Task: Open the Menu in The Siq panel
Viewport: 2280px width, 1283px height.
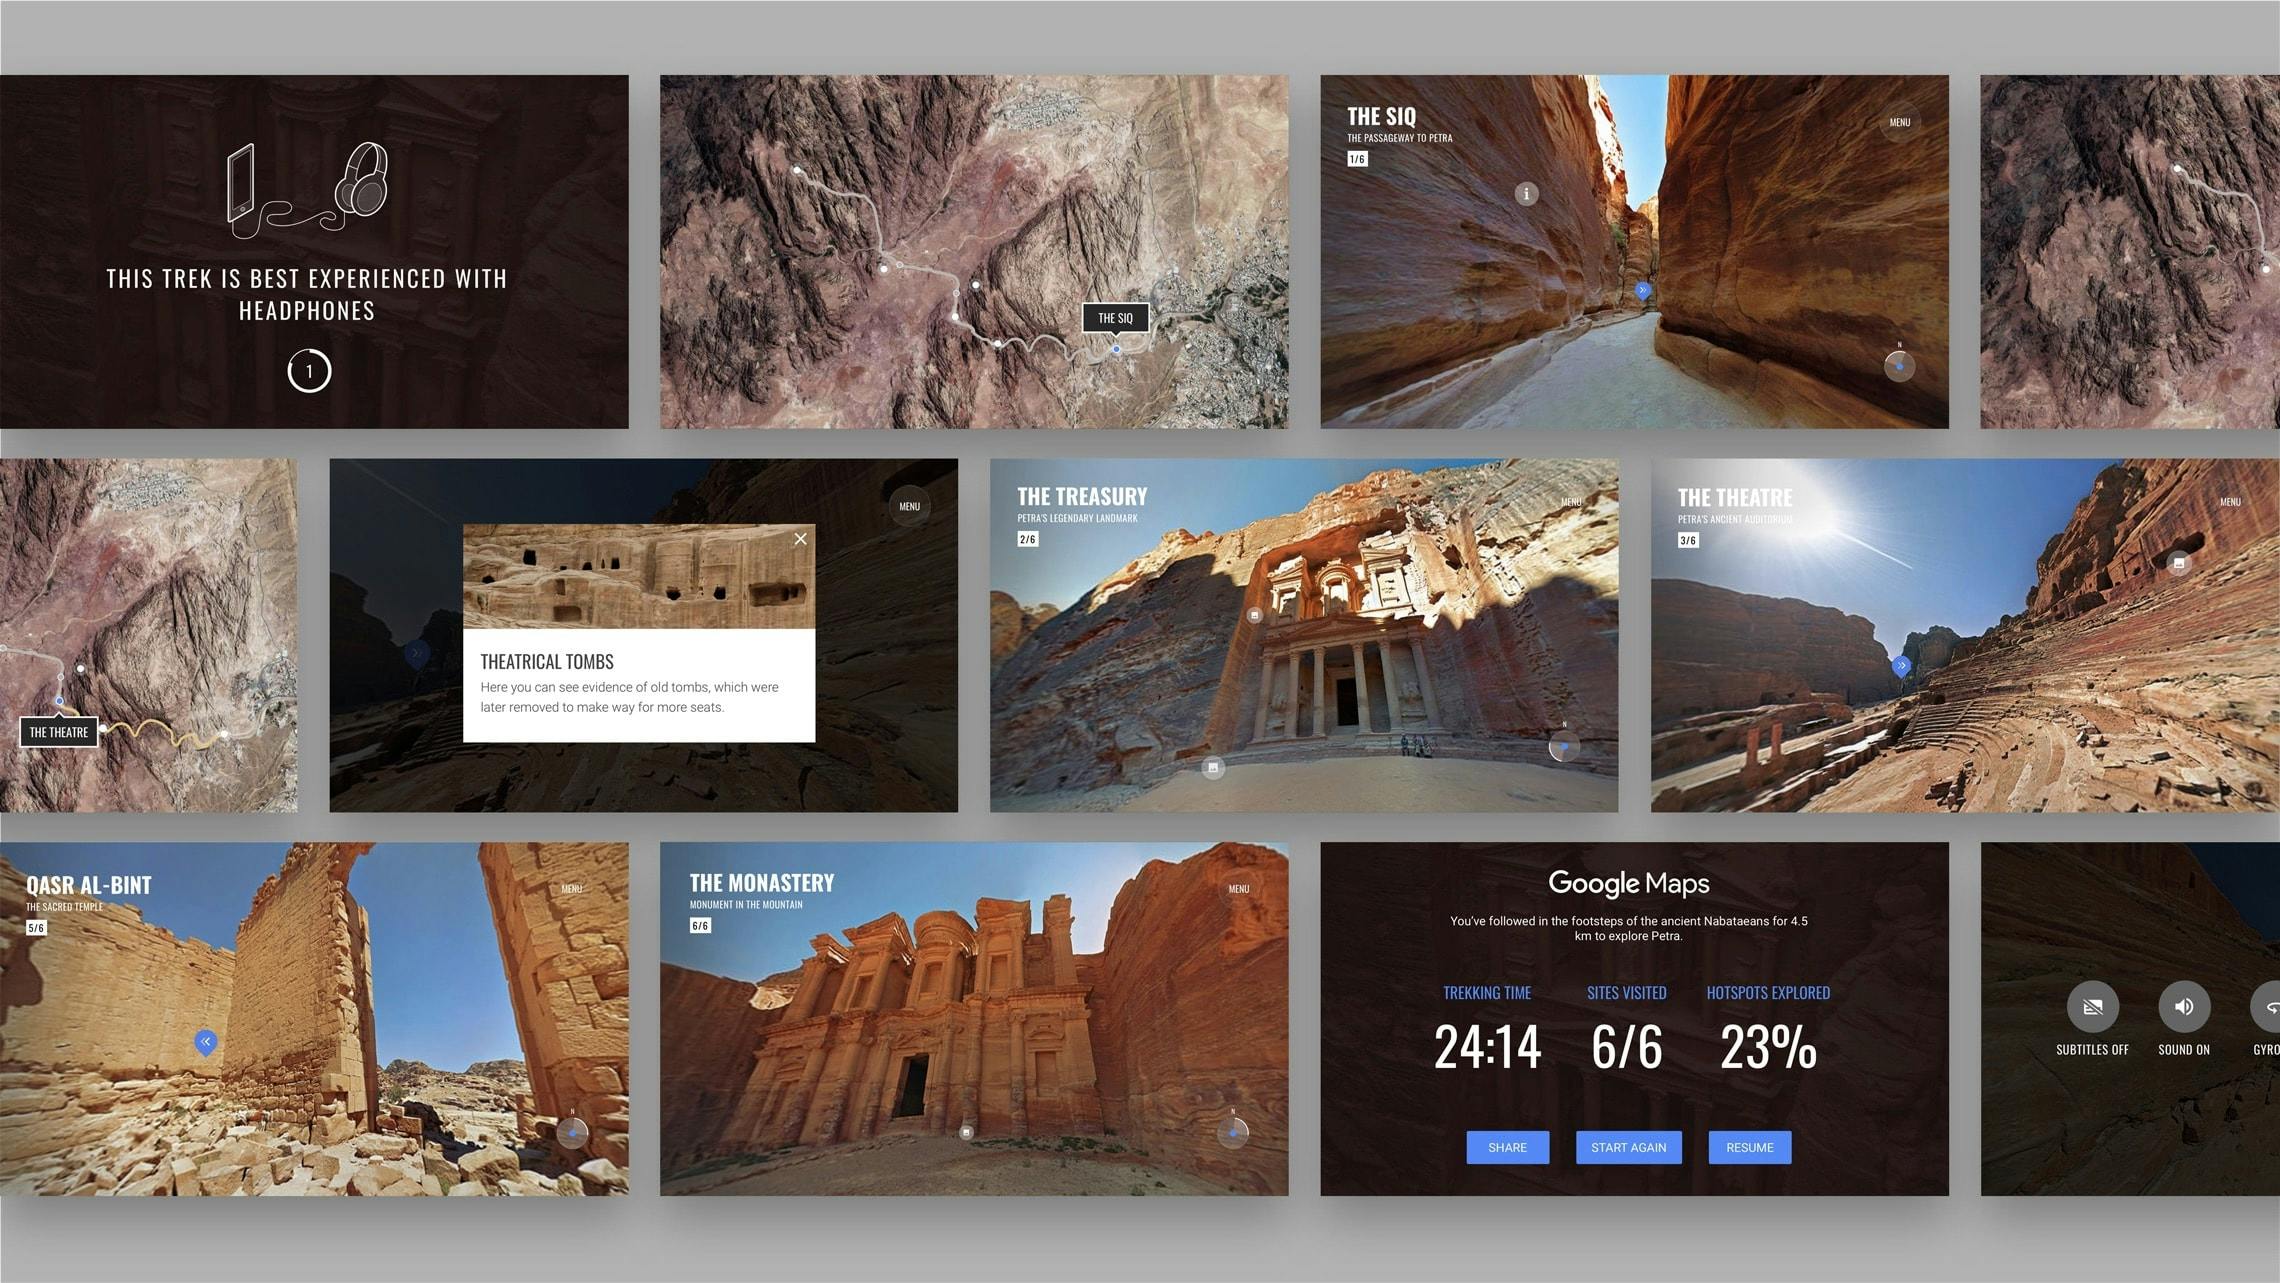Action: (x=1899, y=123)
